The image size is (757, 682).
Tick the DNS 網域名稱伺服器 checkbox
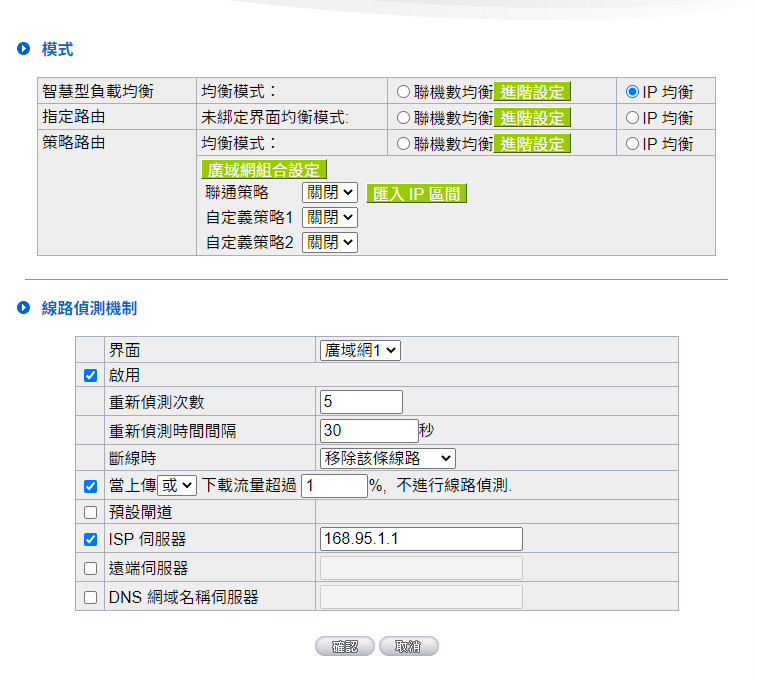pos(91,598)
